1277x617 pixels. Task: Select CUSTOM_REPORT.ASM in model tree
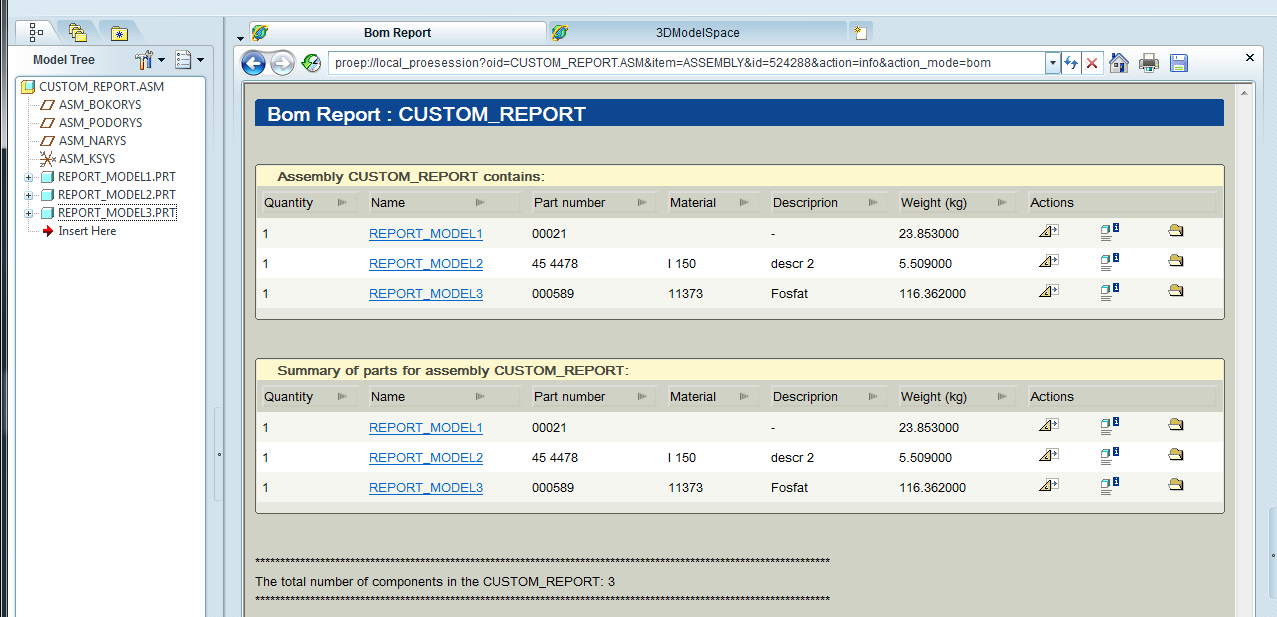[93, 87]
